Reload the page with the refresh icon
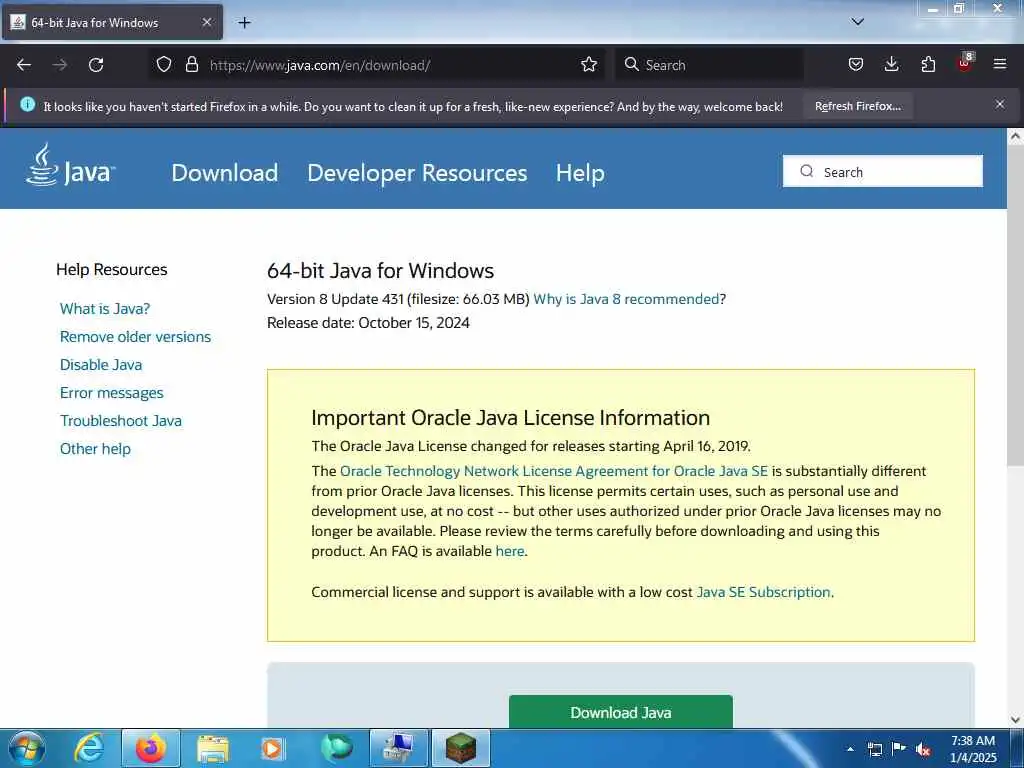This screenshot has height=768, width=1024. tap(96, 65)
